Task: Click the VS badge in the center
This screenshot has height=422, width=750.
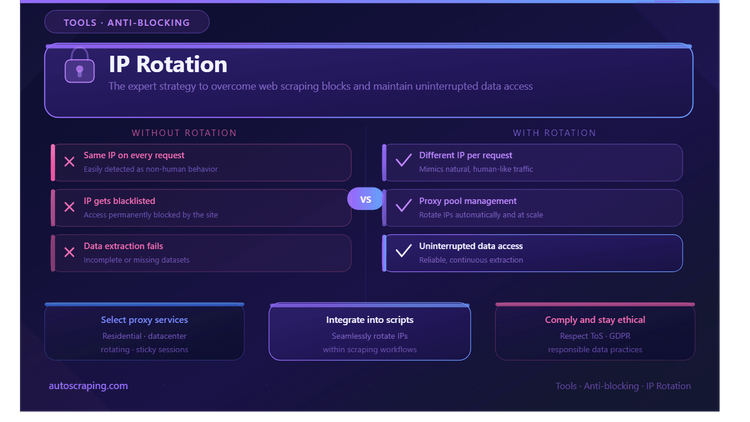Action: [365, 200]
